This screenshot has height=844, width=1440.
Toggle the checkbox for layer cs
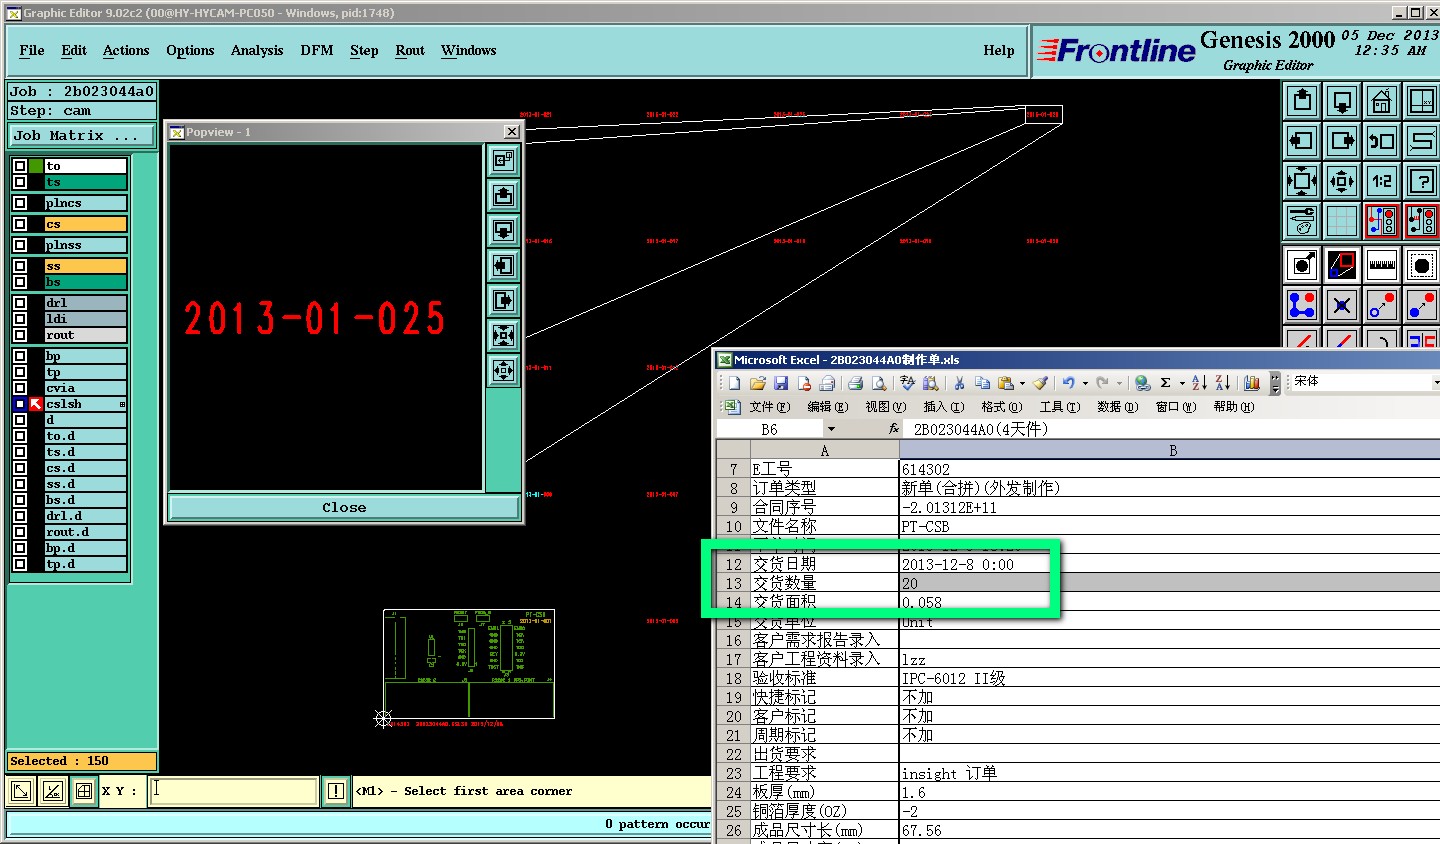20,224
